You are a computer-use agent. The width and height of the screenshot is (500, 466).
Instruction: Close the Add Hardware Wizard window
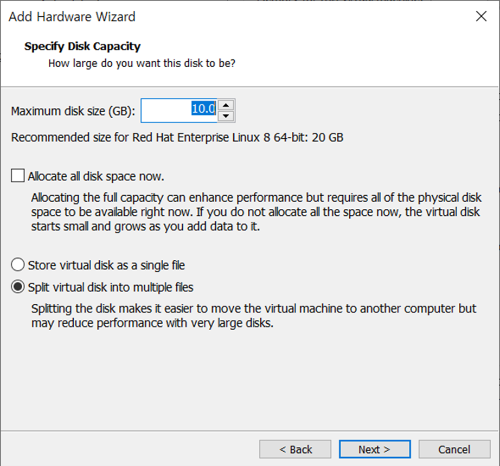(481, 16)
